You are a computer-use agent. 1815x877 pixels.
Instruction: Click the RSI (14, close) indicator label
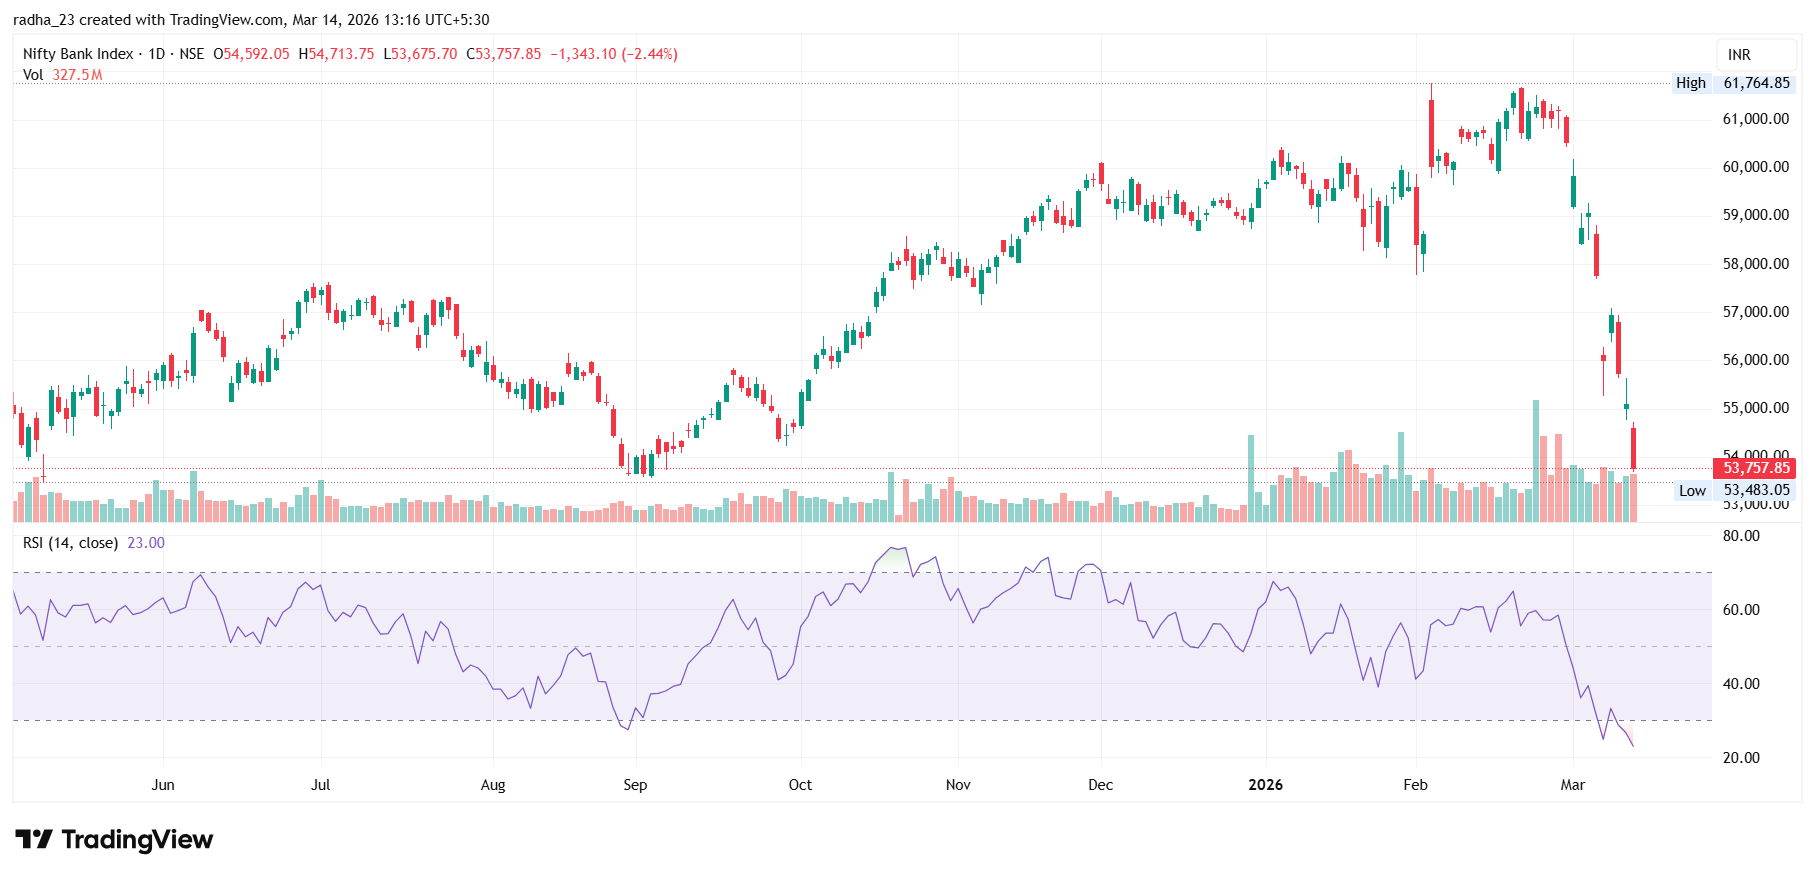[x=71, y=543]
